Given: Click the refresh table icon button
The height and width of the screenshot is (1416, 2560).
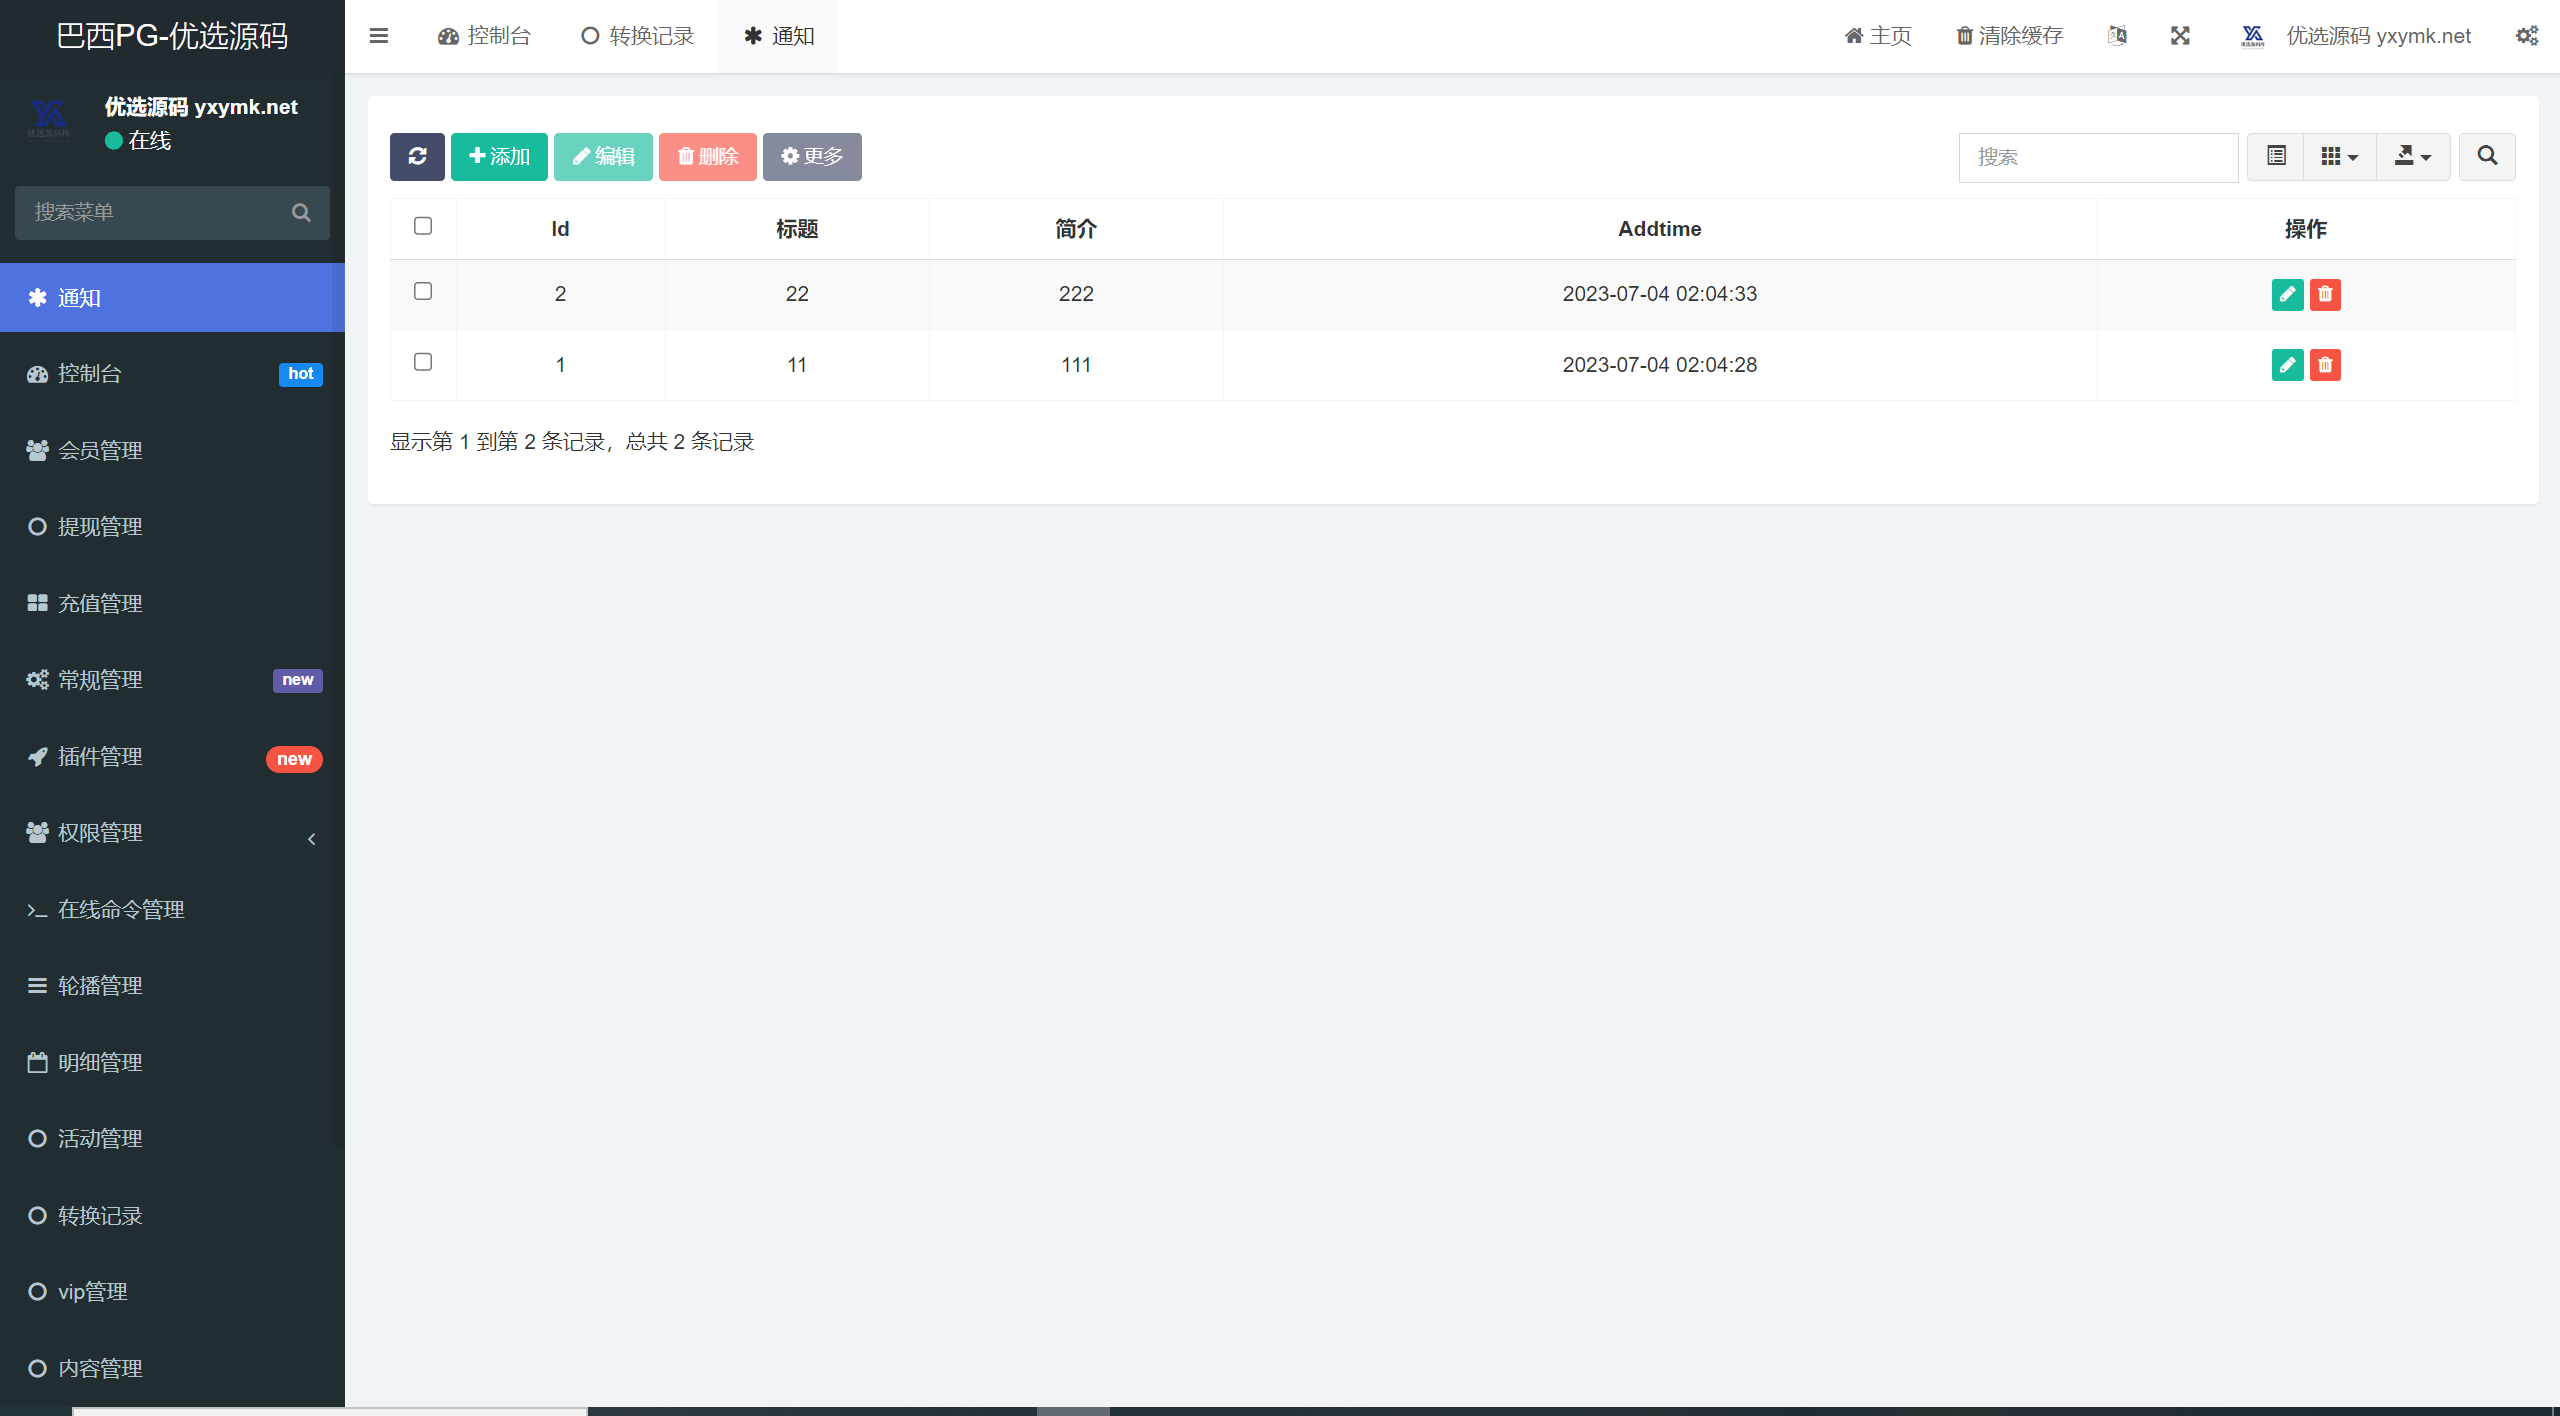Looking at the screenshot, I should 417,157.
